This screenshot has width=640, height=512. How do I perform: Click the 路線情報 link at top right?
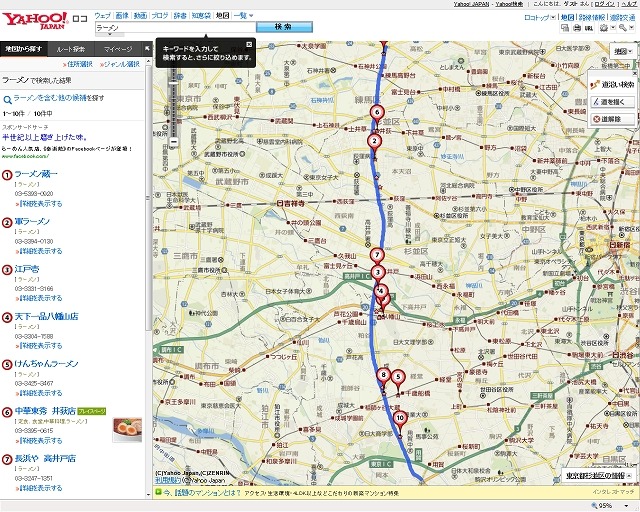coord(592,18)
